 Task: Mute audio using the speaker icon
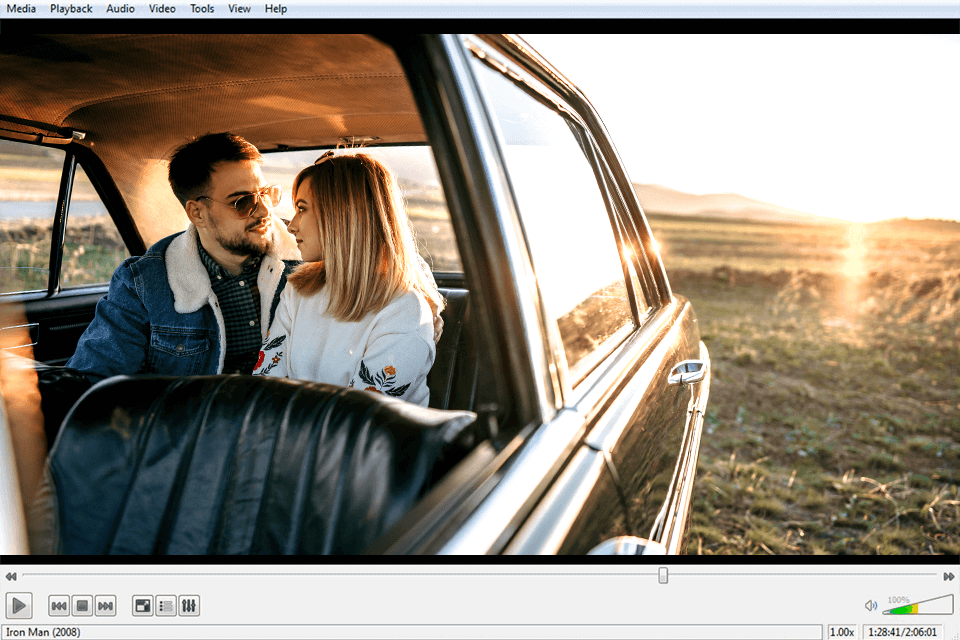click(871, 606)
